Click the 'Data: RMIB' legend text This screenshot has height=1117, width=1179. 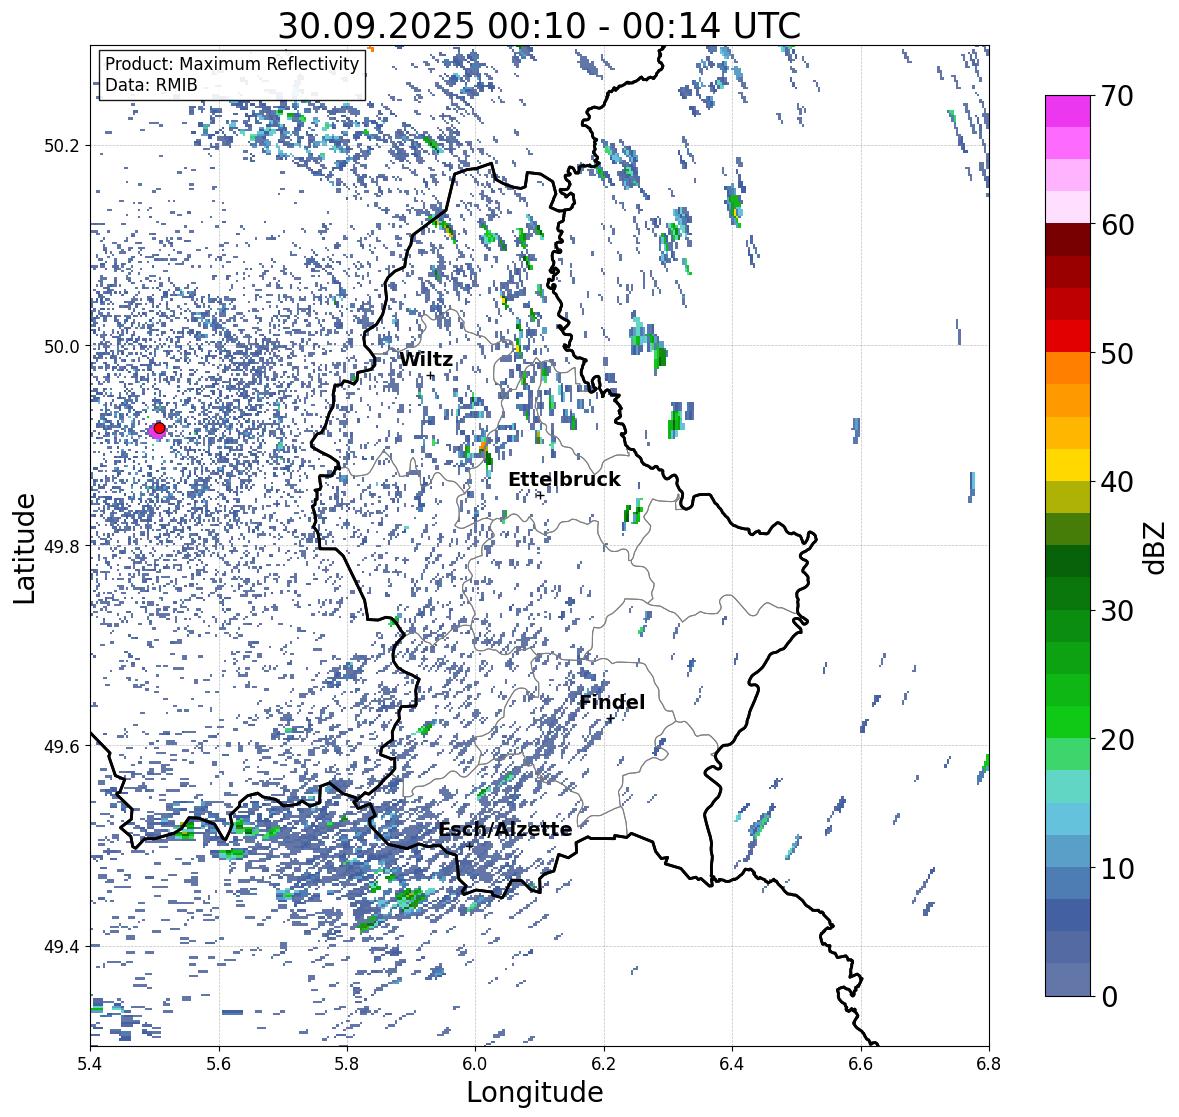pos(151,85)
